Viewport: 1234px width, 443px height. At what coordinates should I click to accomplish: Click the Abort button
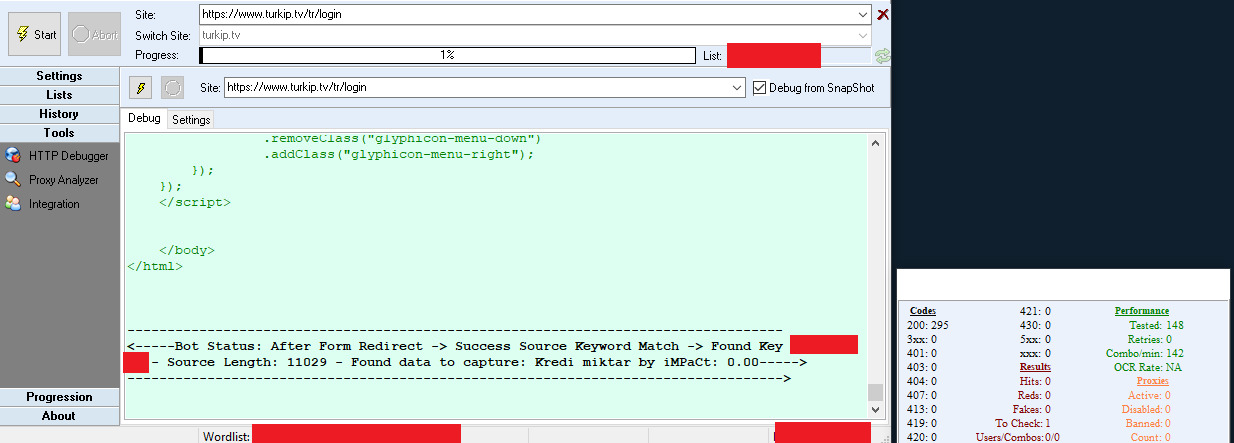(94, 34)
